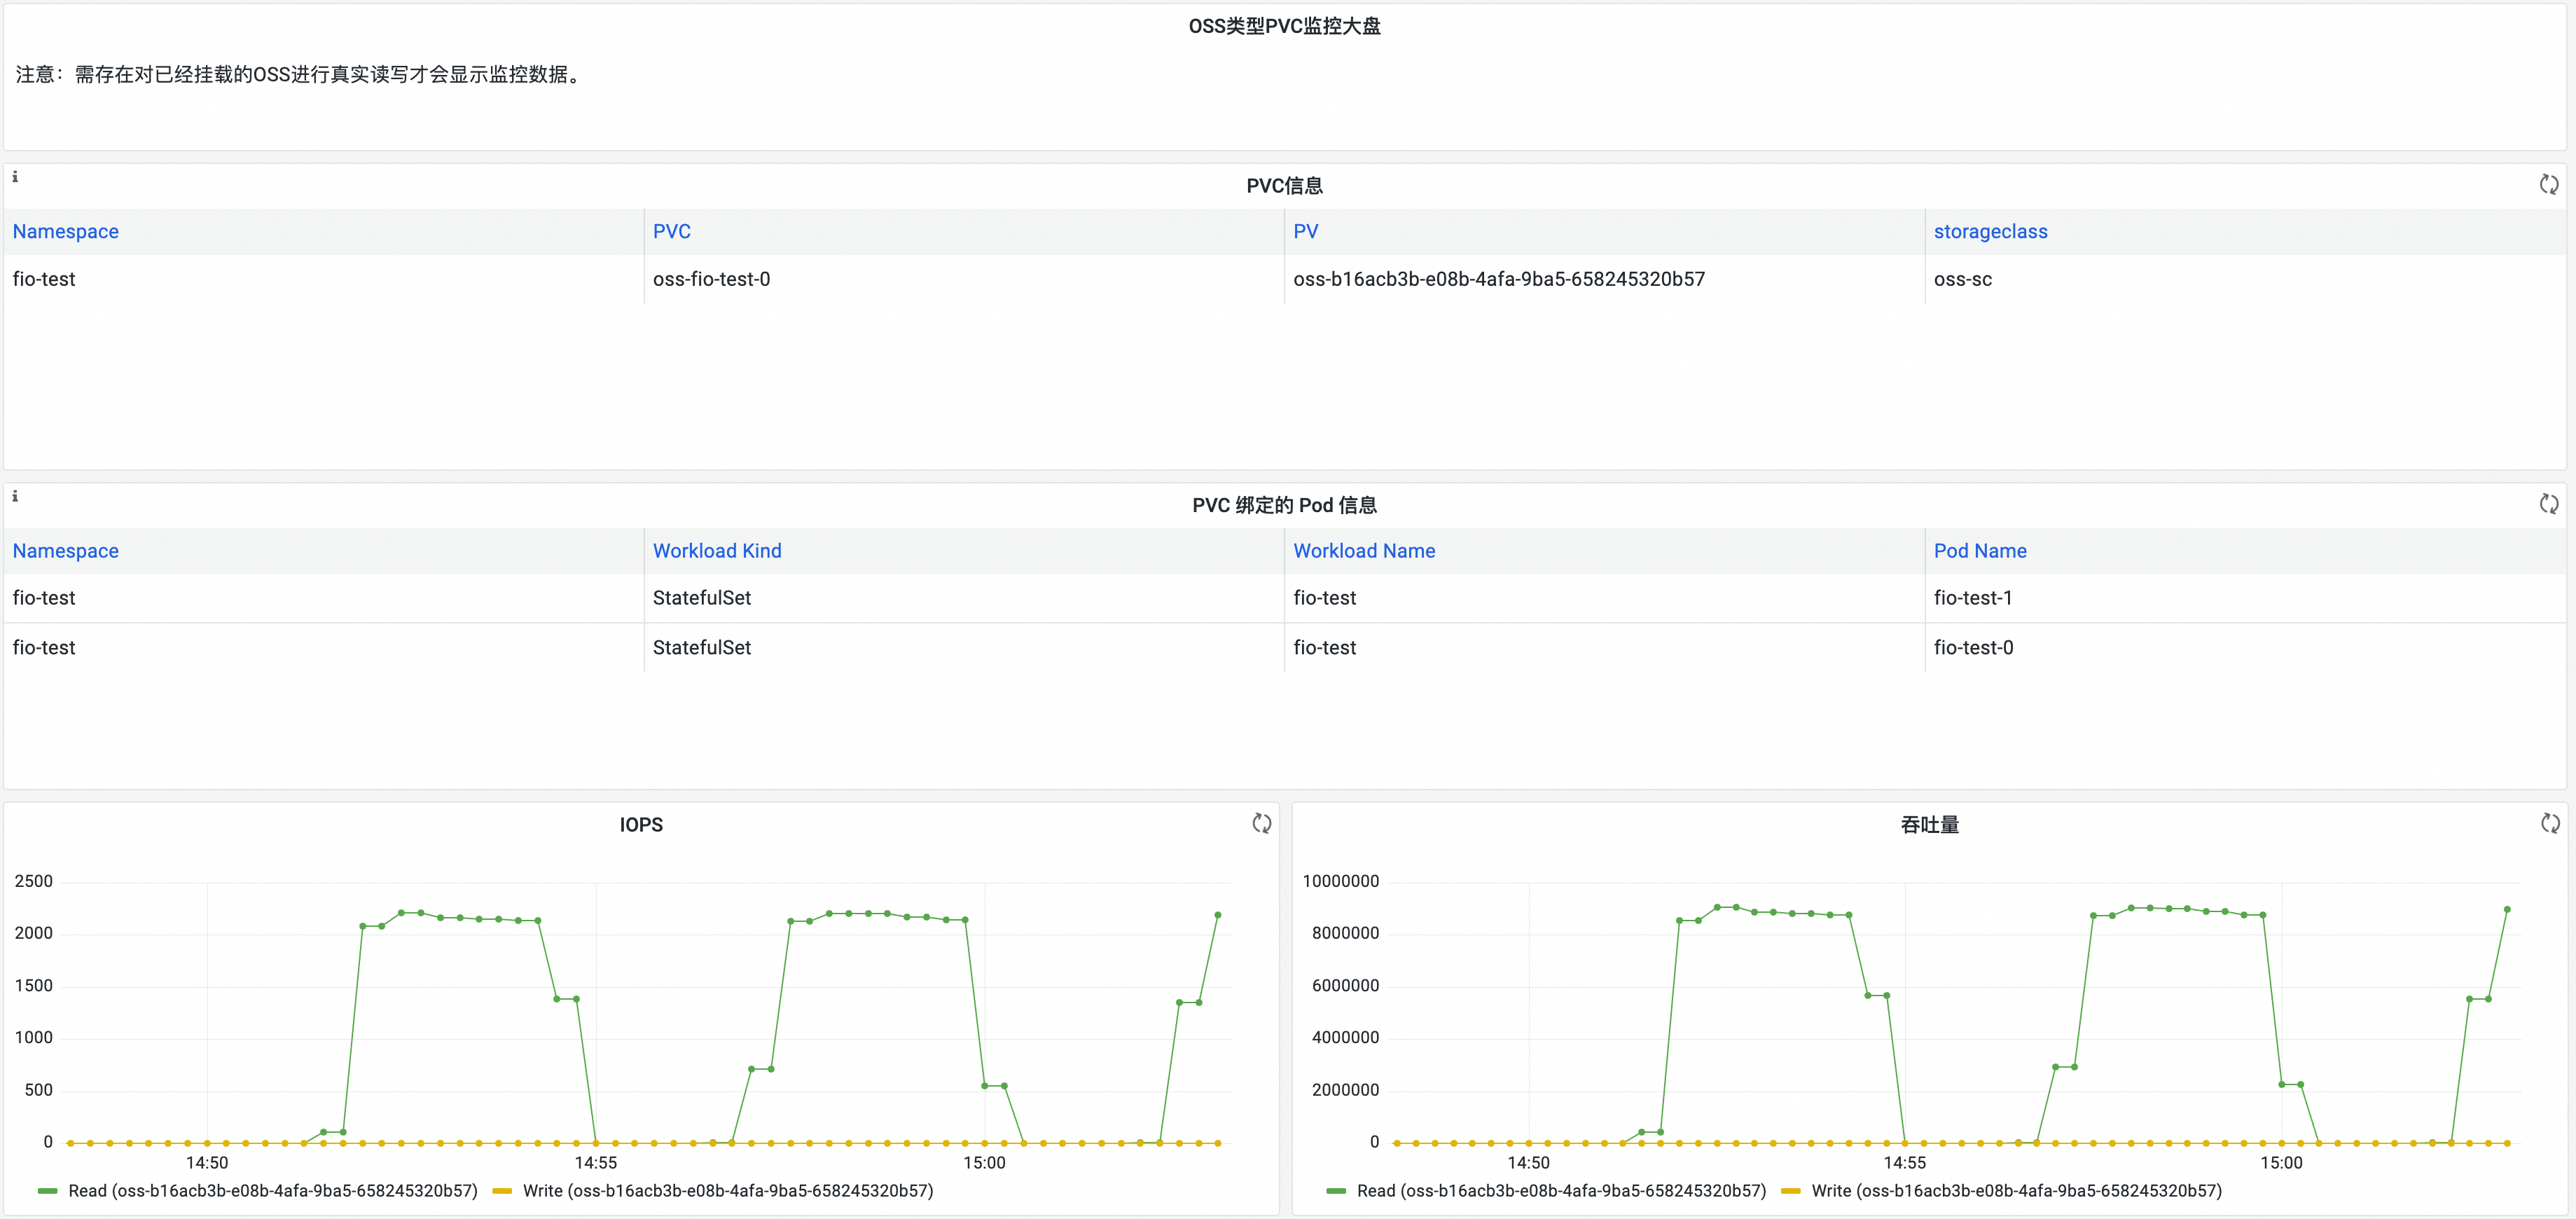Sort Pod table by Namespace column

pos(66,551)
